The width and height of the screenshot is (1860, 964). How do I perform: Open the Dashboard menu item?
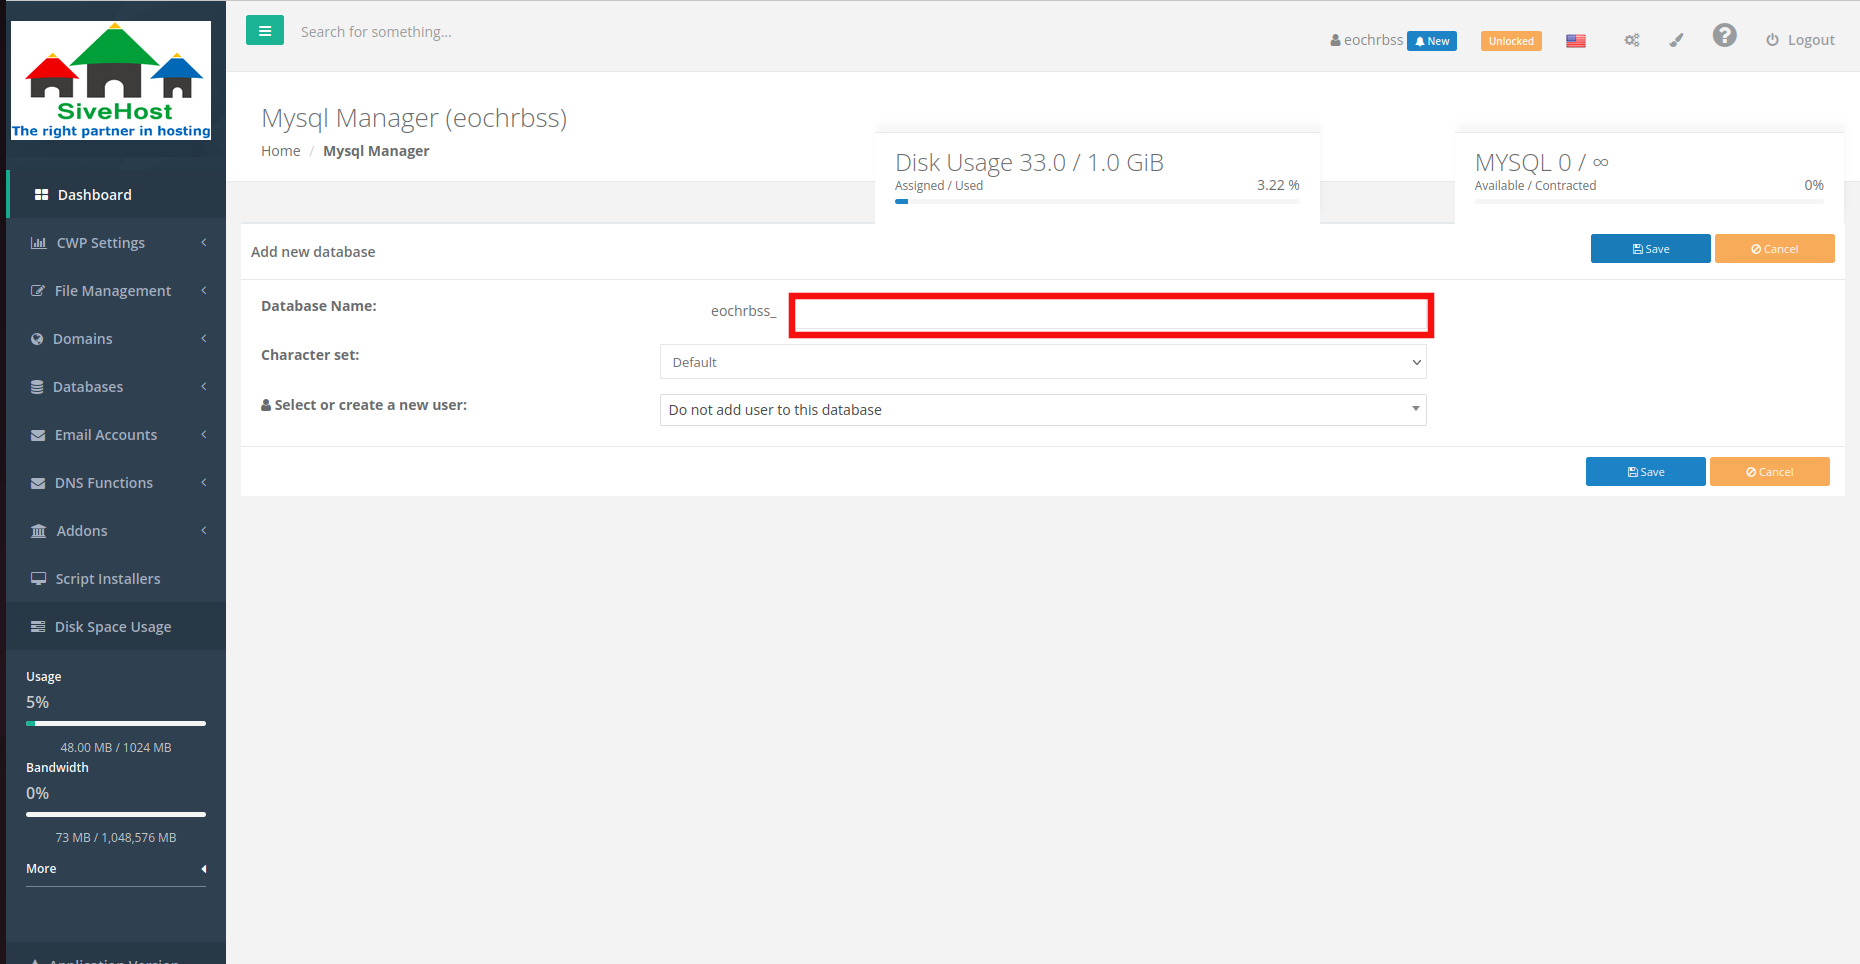pyautogui.click(x=116, y=194)
